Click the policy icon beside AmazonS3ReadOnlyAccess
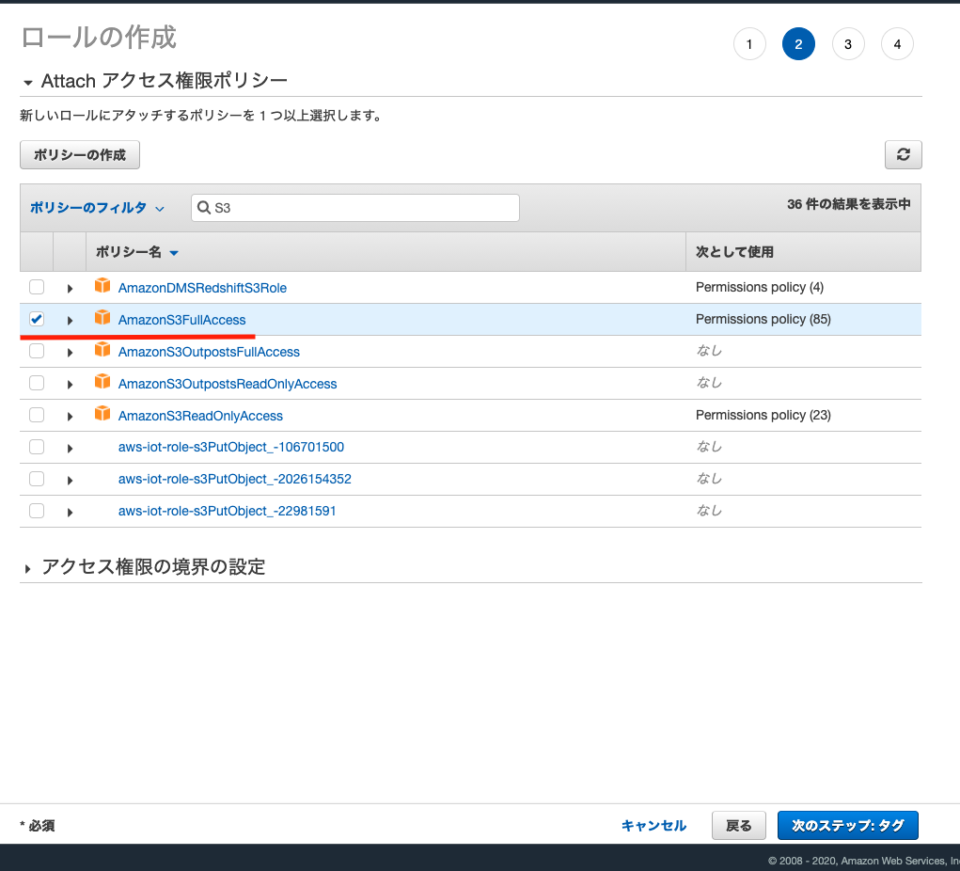The image size is (960, 871). (102, 414)
